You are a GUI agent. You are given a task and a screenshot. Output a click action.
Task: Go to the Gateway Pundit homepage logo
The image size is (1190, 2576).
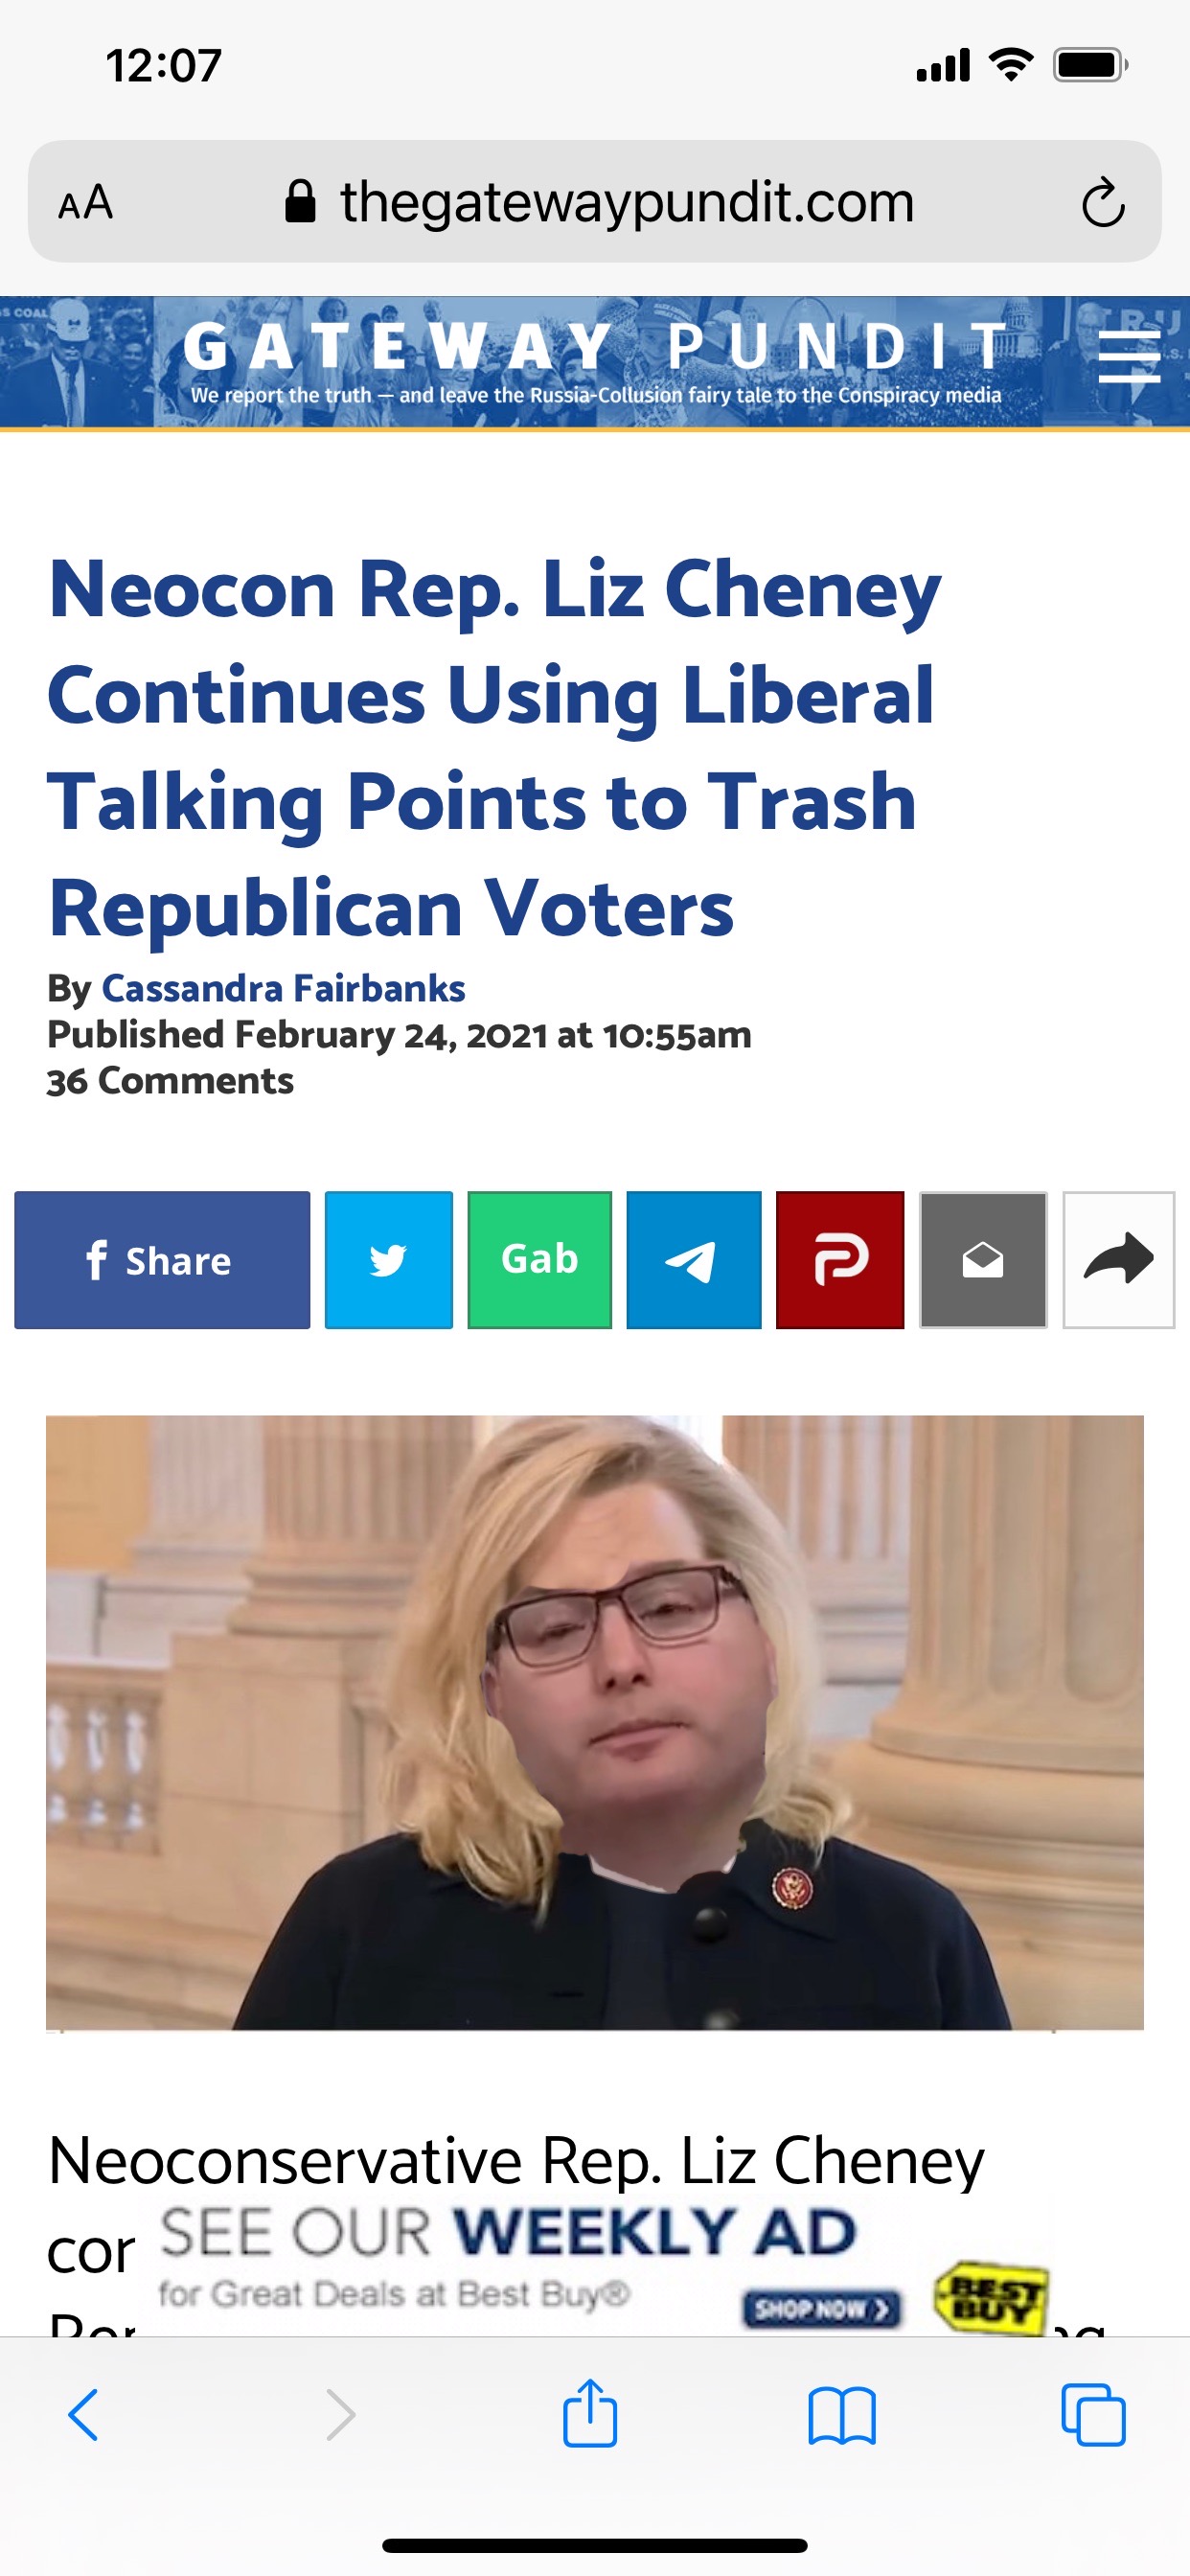(596, 361)
